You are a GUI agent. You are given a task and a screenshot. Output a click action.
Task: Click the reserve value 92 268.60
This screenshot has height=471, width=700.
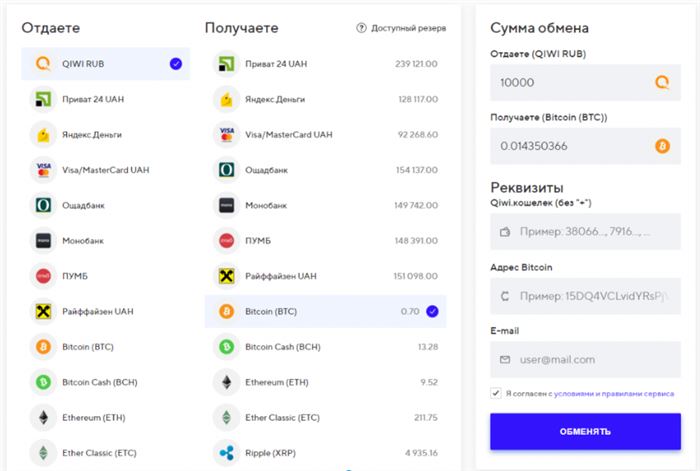[x=417, y=134]
